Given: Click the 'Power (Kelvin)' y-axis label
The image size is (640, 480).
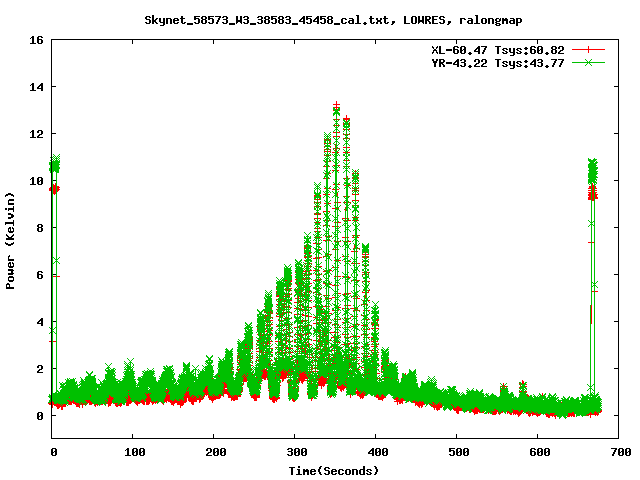Looking at the screenshot, I should 10,241.
